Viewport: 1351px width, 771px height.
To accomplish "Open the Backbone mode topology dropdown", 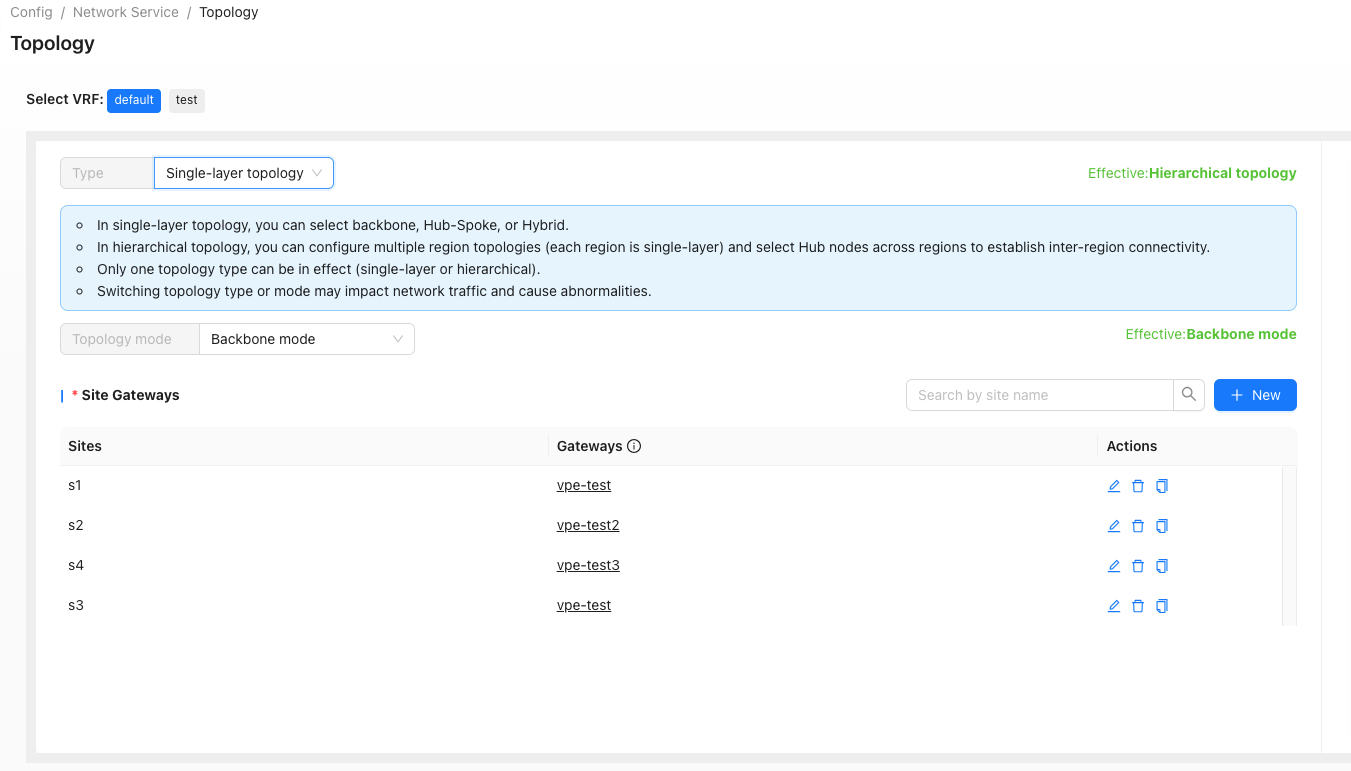I will [x=307, y=339].
